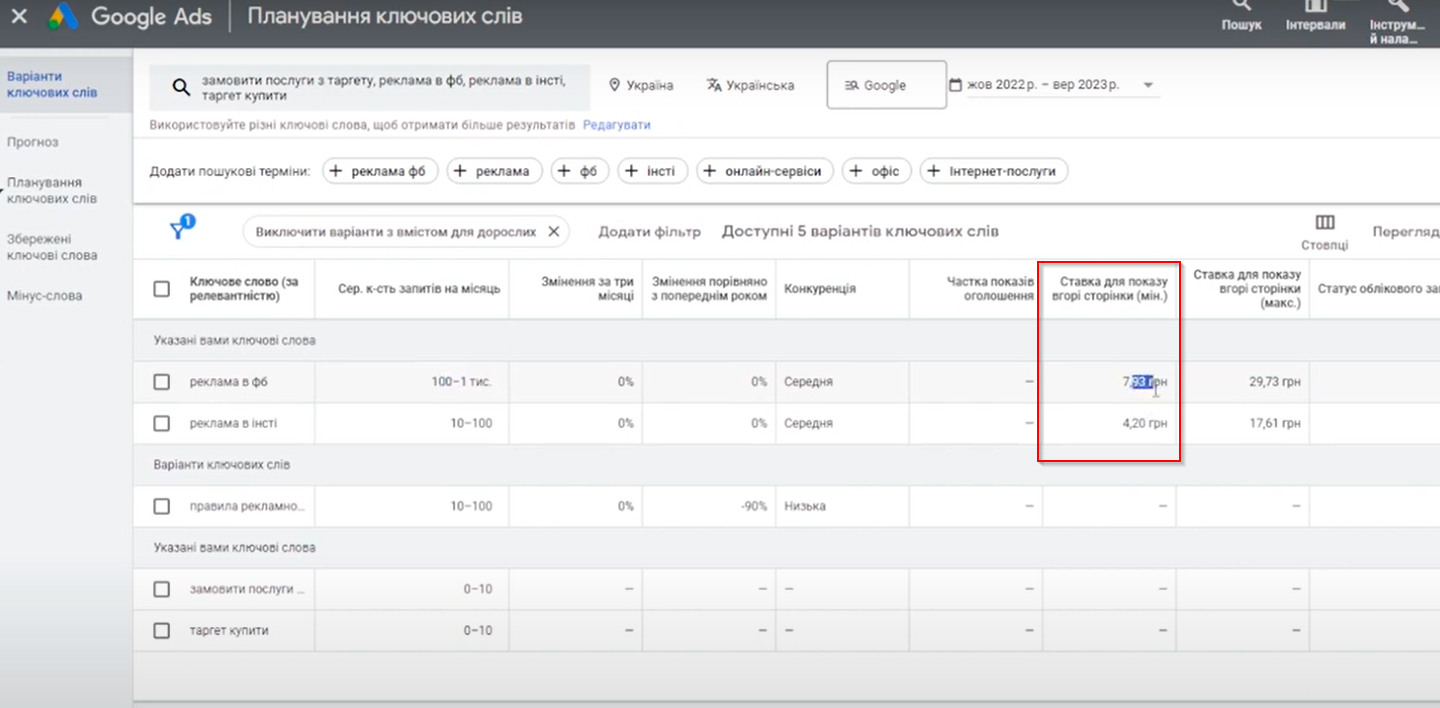This screenshot has width=1440, height=708.
Task: Check the box for таргет купити
Action: click(x=162, y=631)
